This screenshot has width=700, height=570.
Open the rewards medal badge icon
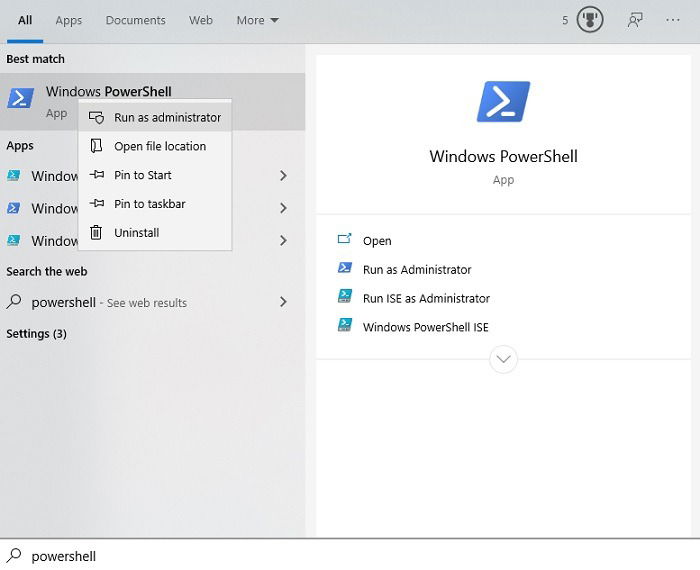(x=590, y=20)
